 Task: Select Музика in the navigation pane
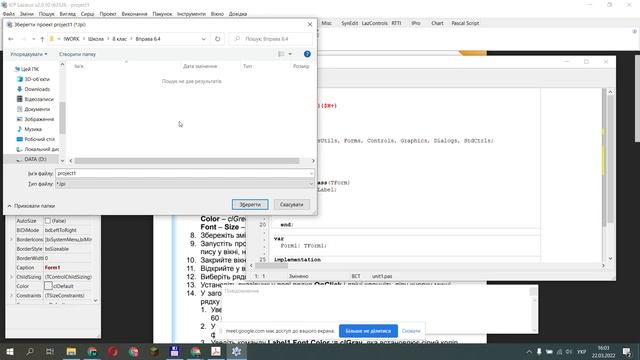[29, 129]
